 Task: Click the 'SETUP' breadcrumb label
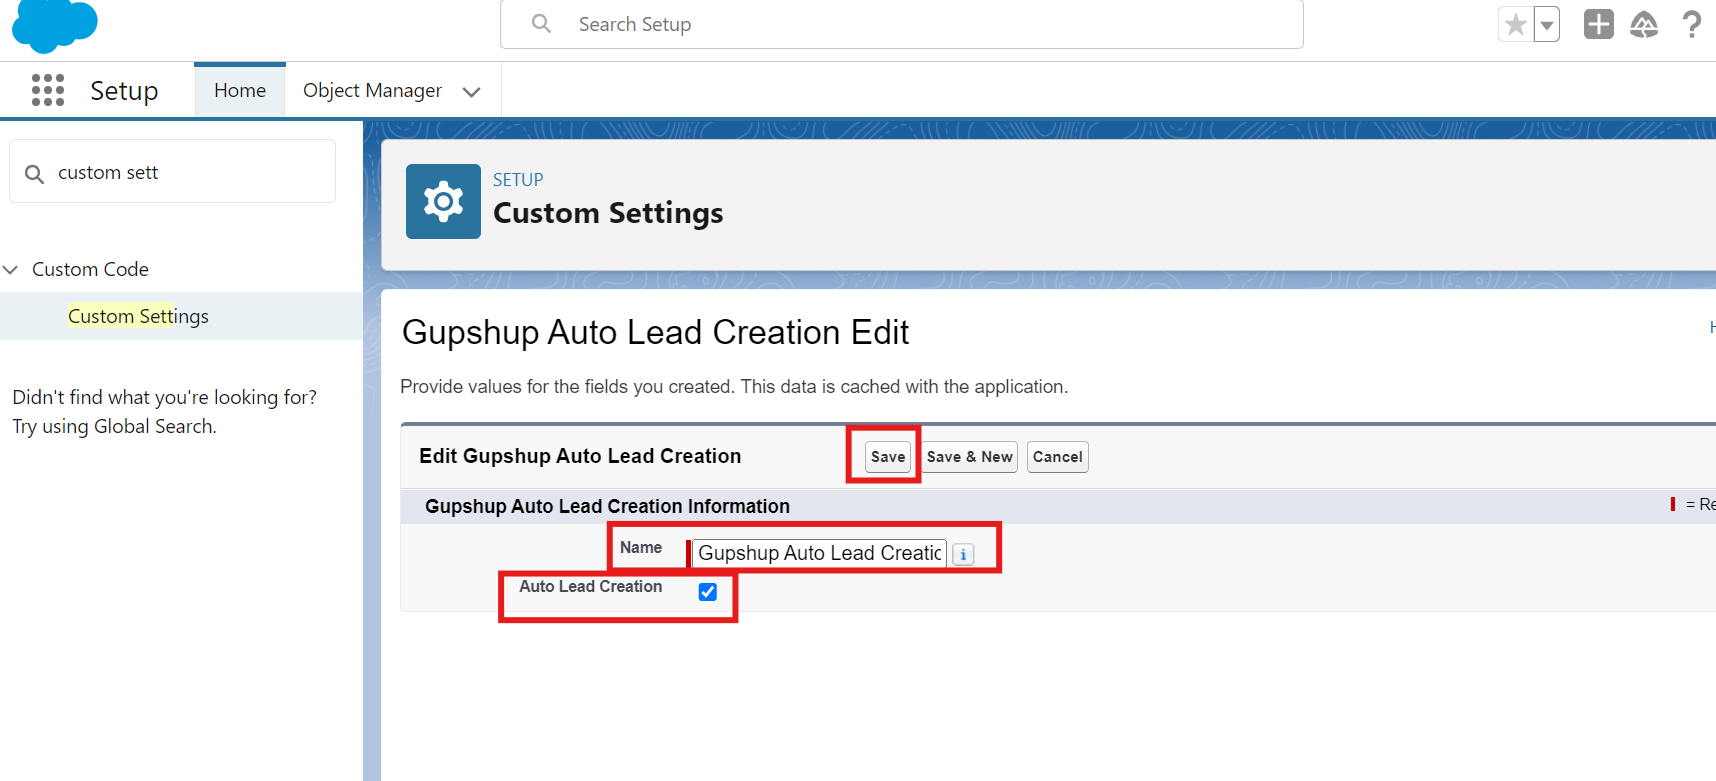click(518, 180)
